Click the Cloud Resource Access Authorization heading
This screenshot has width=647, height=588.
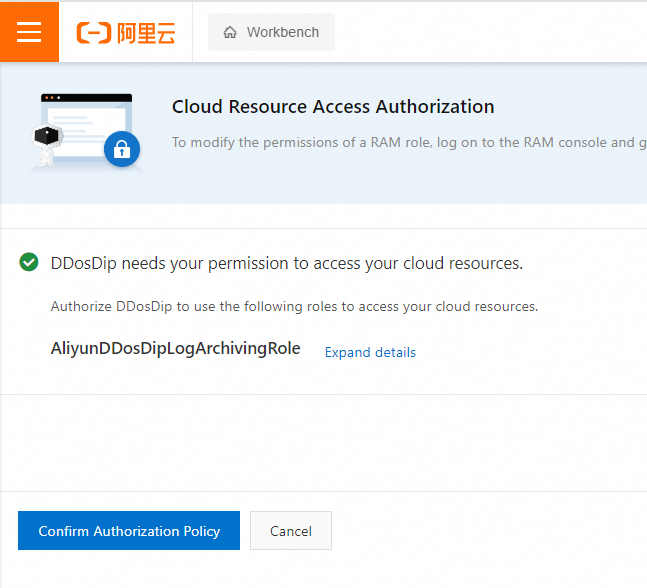click(x=333, y=106)
